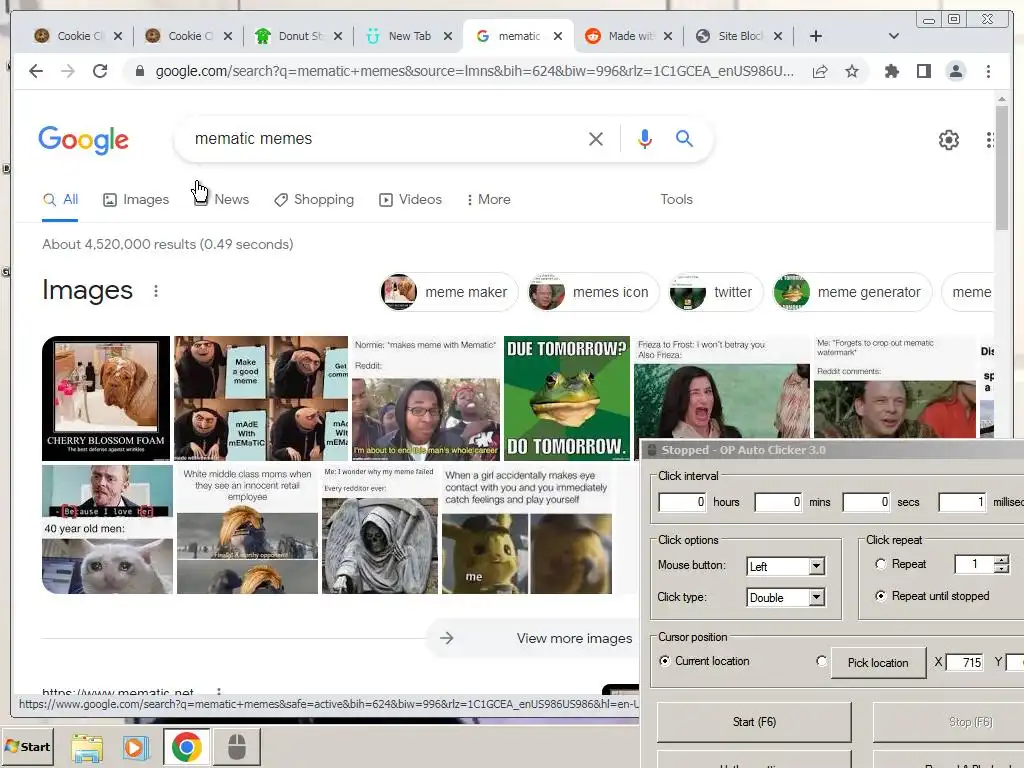Launch media player from taskbar

point(136,747)
